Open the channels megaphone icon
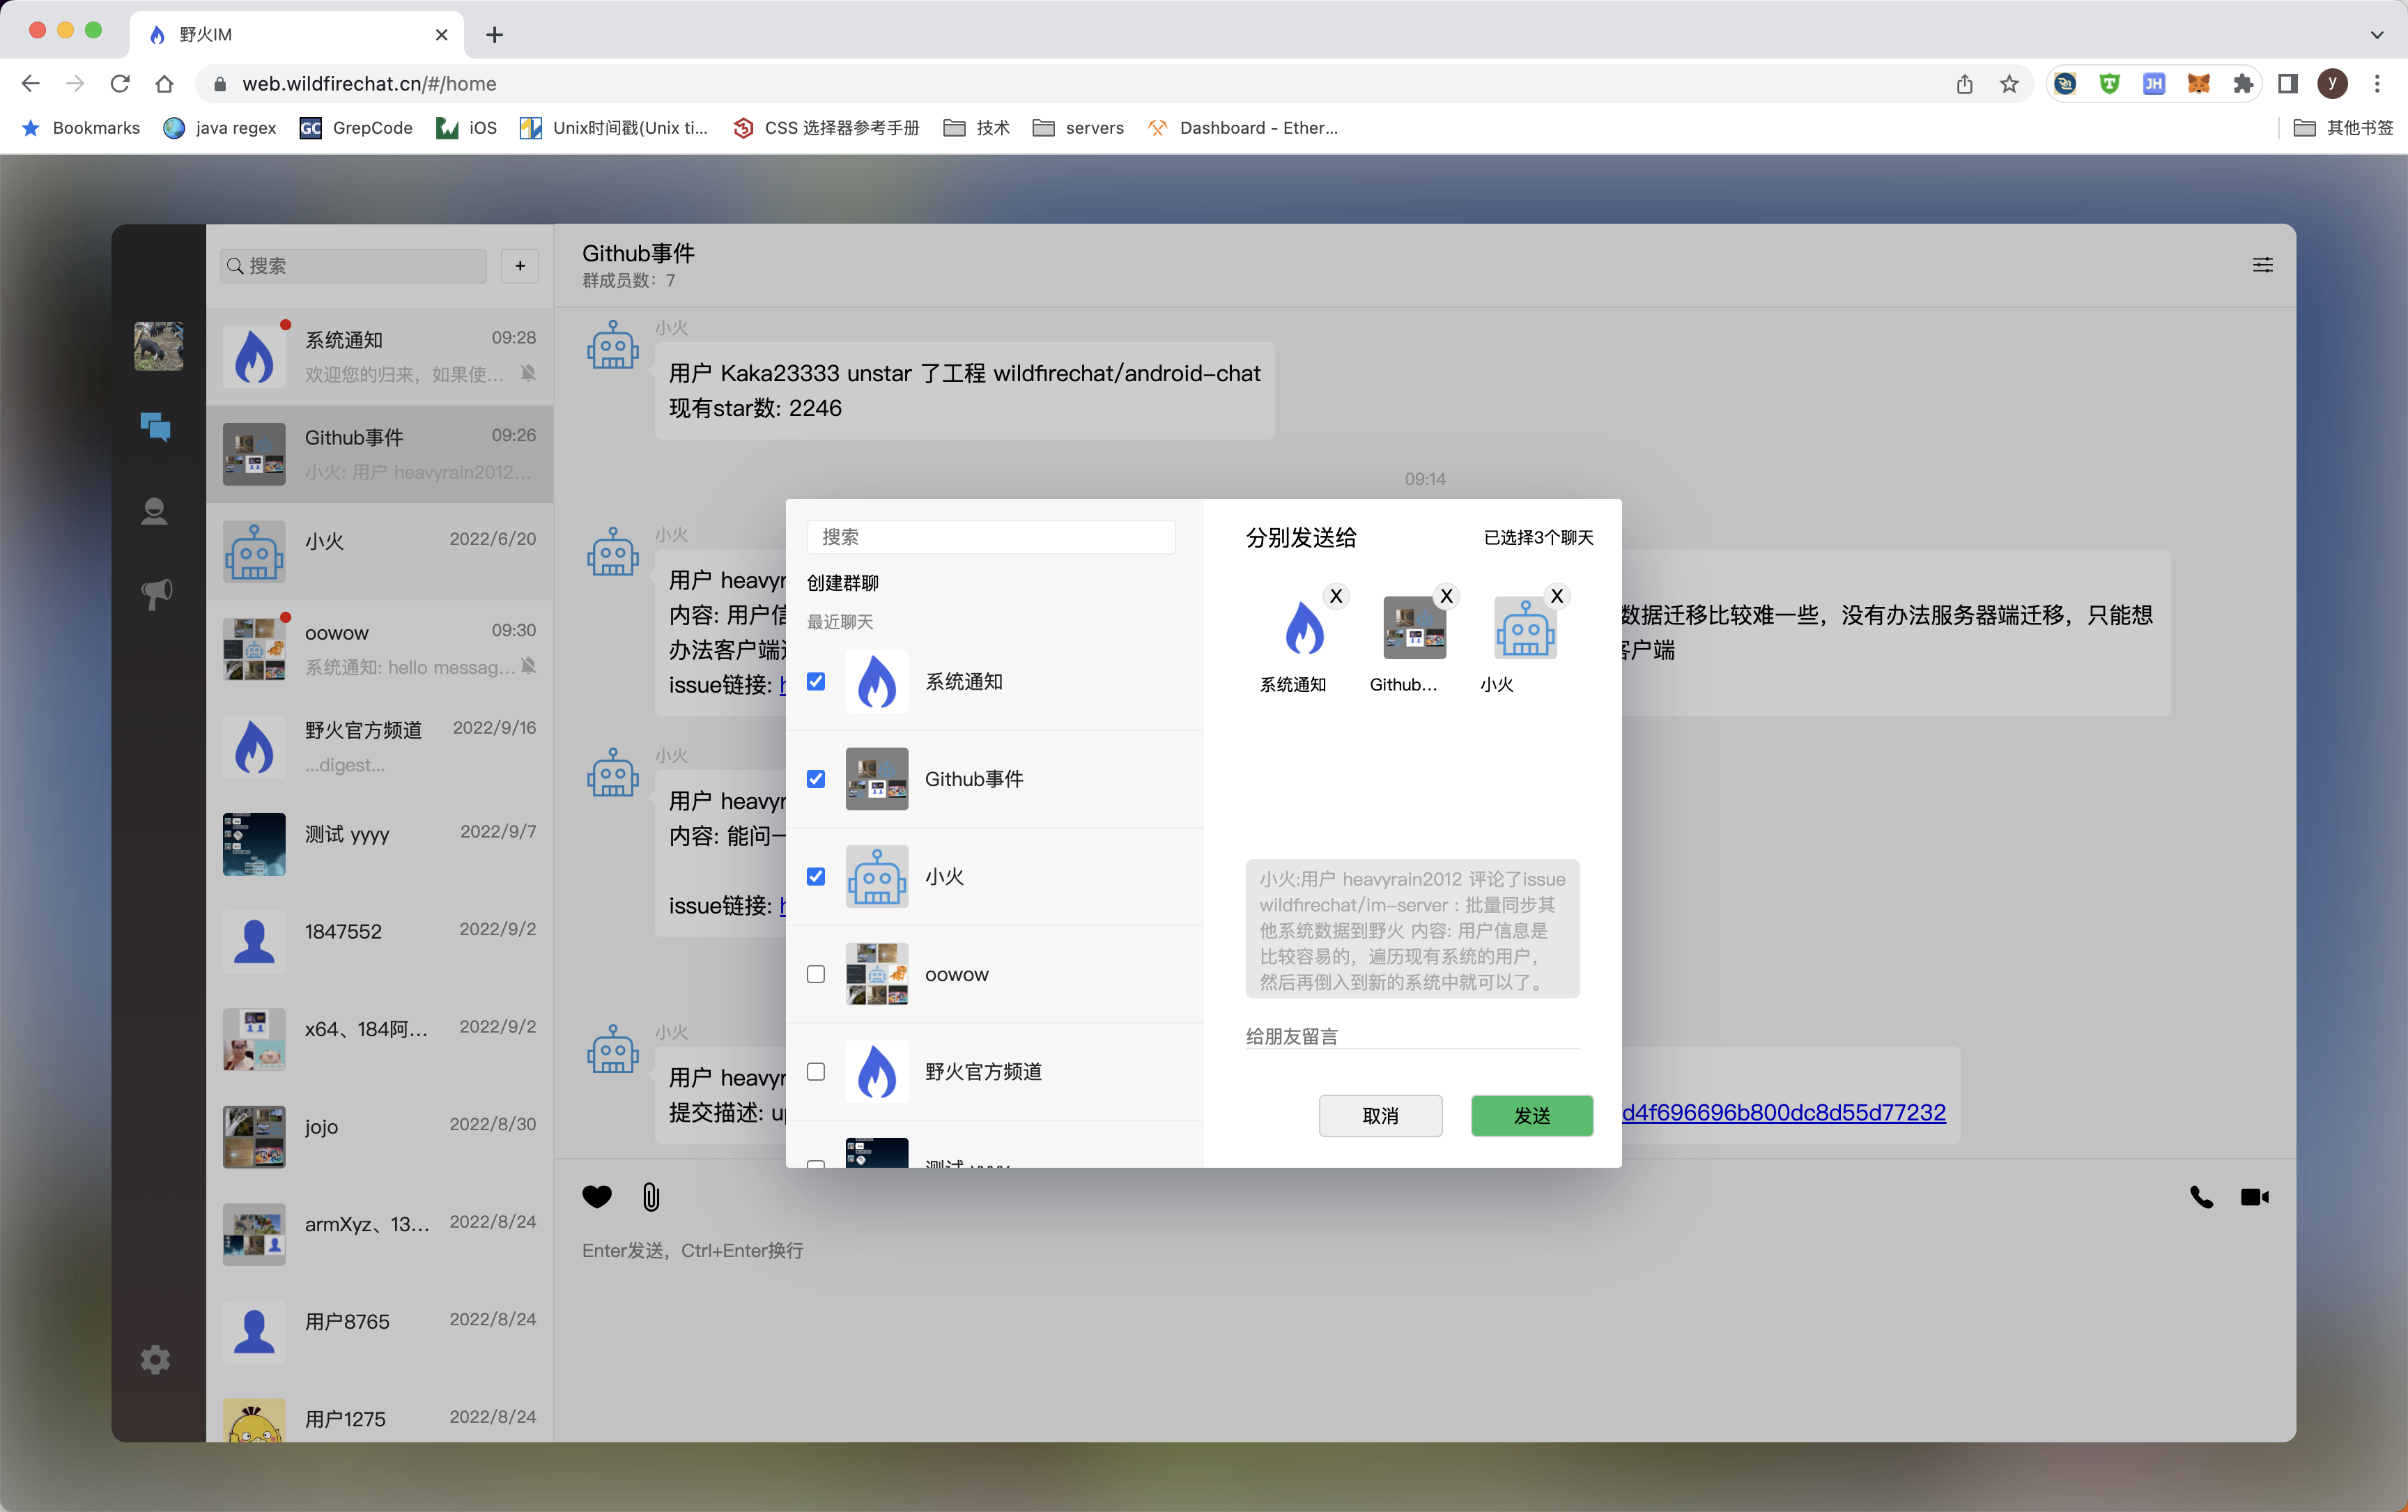 155,594
